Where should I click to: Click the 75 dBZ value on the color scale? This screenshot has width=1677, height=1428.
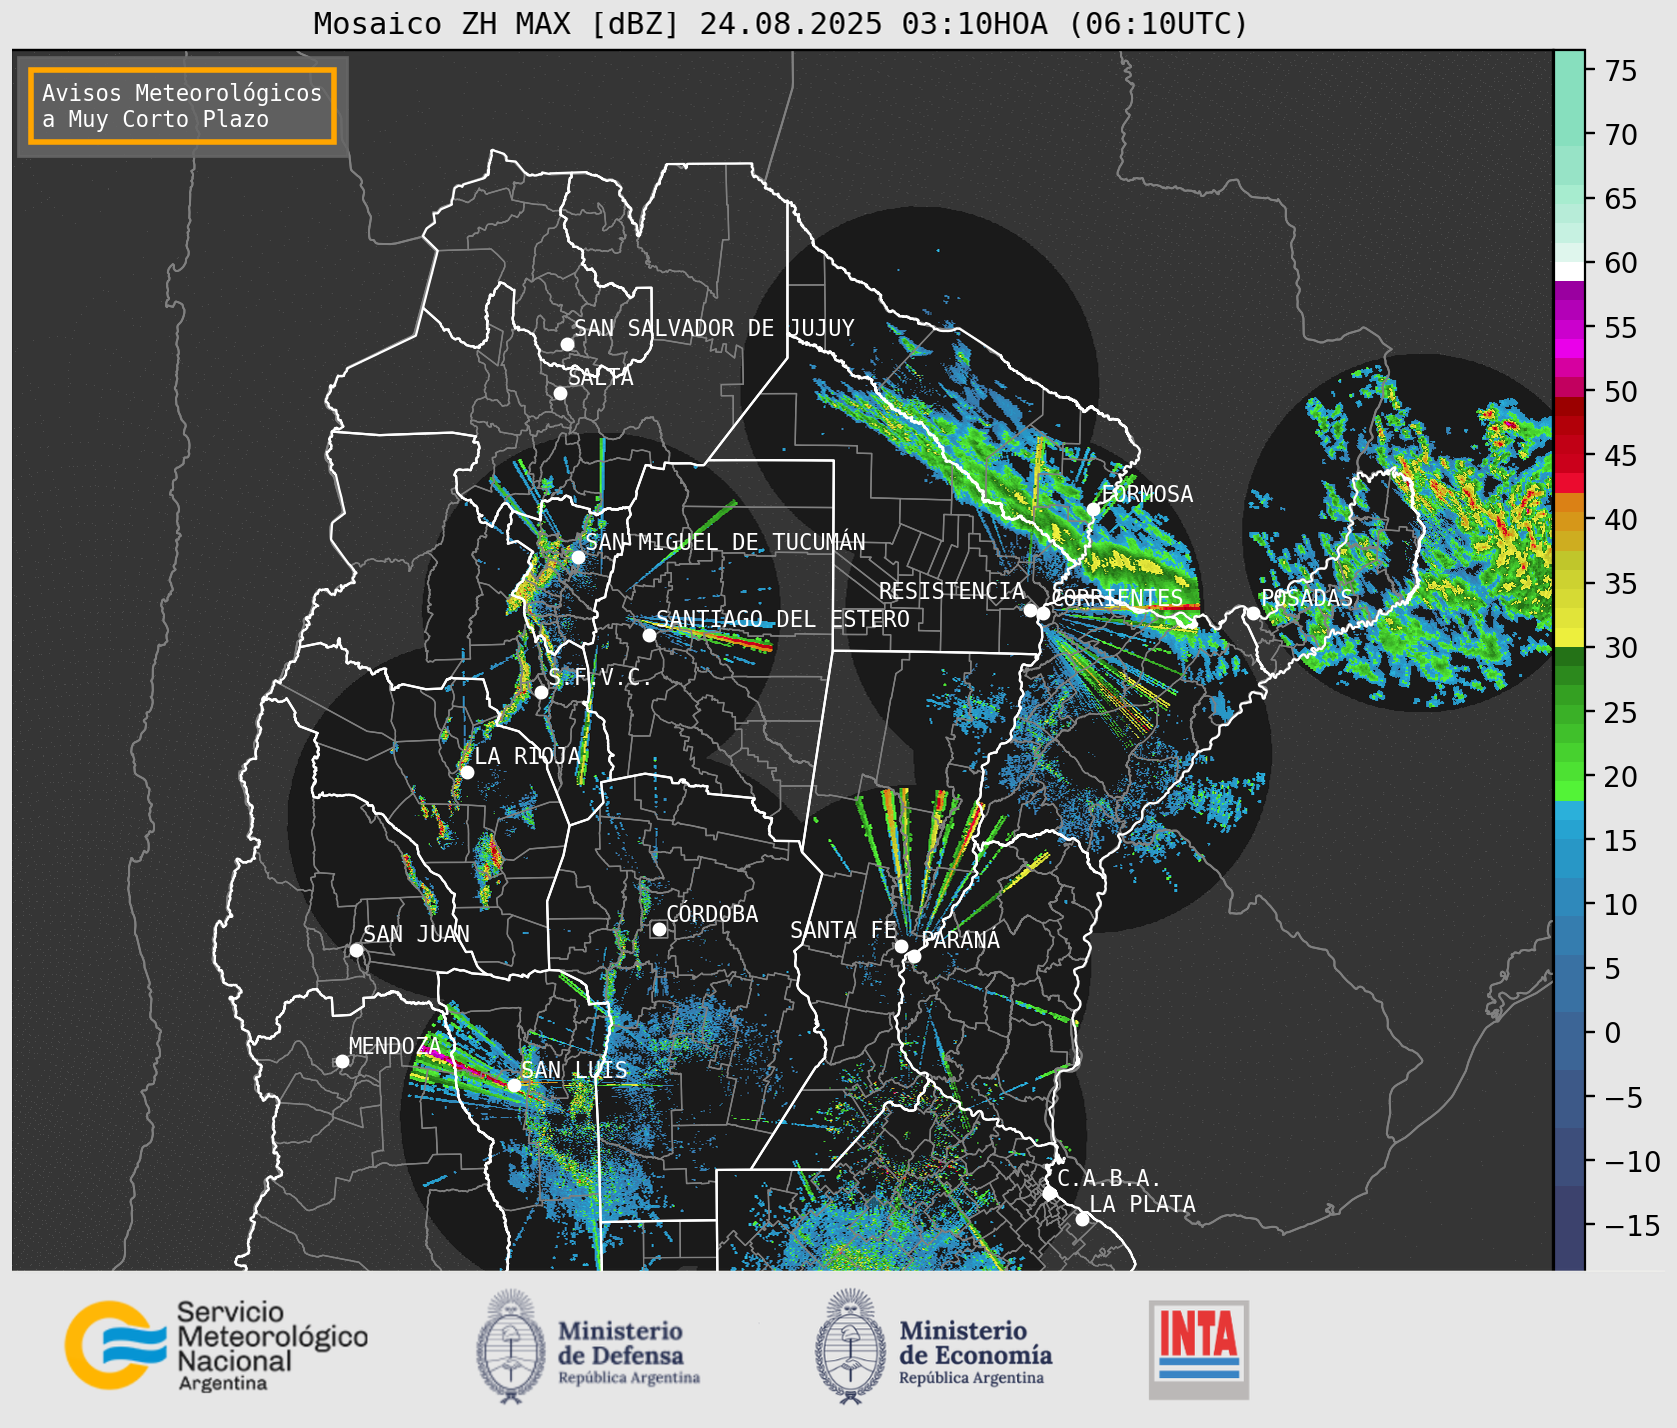1621,70
